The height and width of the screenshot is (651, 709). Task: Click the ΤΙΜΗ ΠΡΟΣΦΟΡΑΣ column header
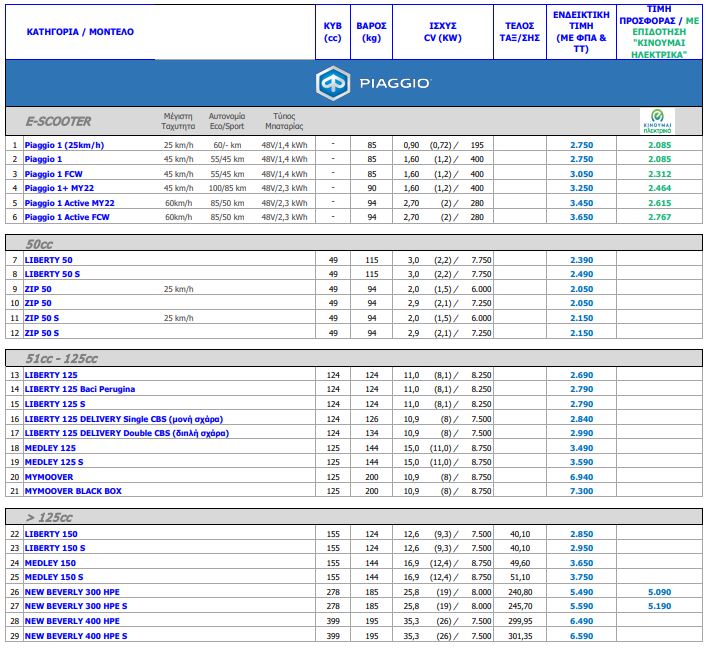pyautogui.click(x=659, y=32)
